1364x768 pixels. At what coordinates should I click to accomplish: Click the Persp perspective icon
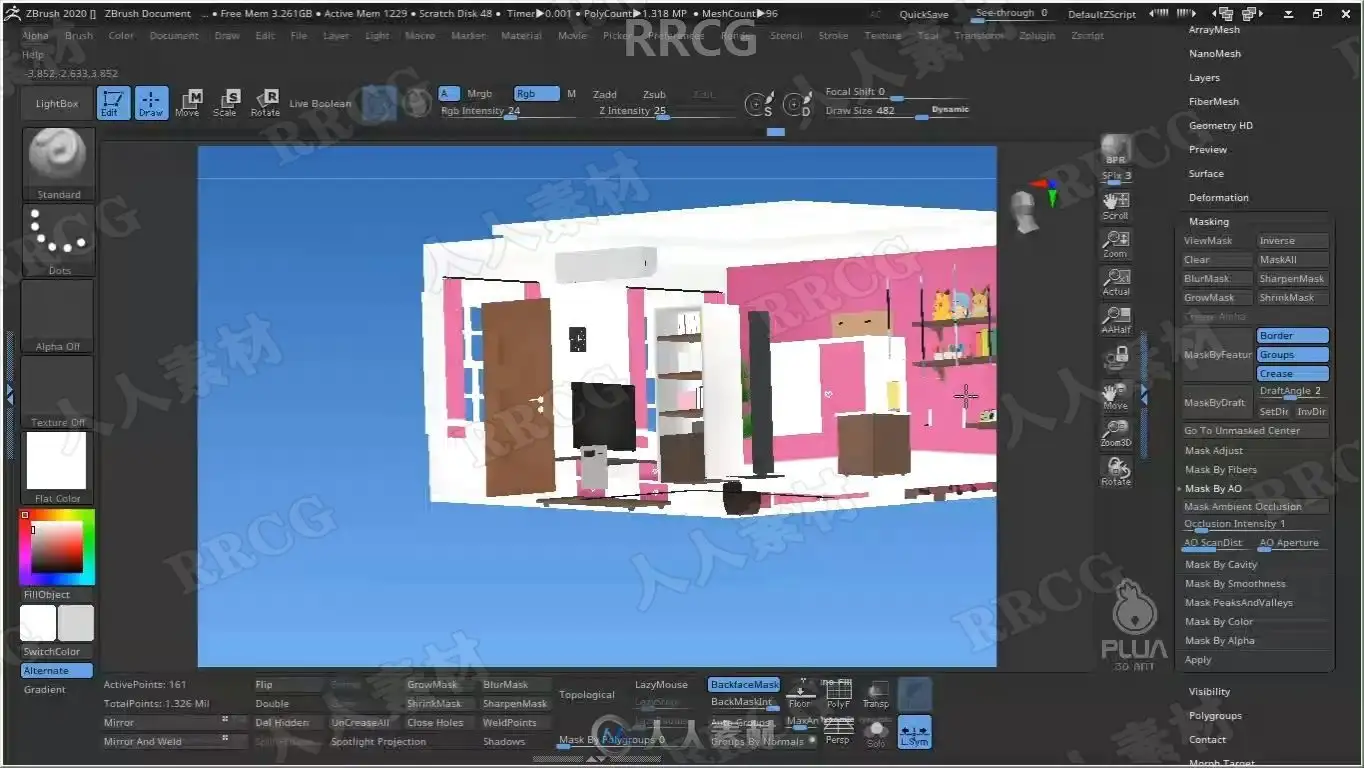[838, 731]
